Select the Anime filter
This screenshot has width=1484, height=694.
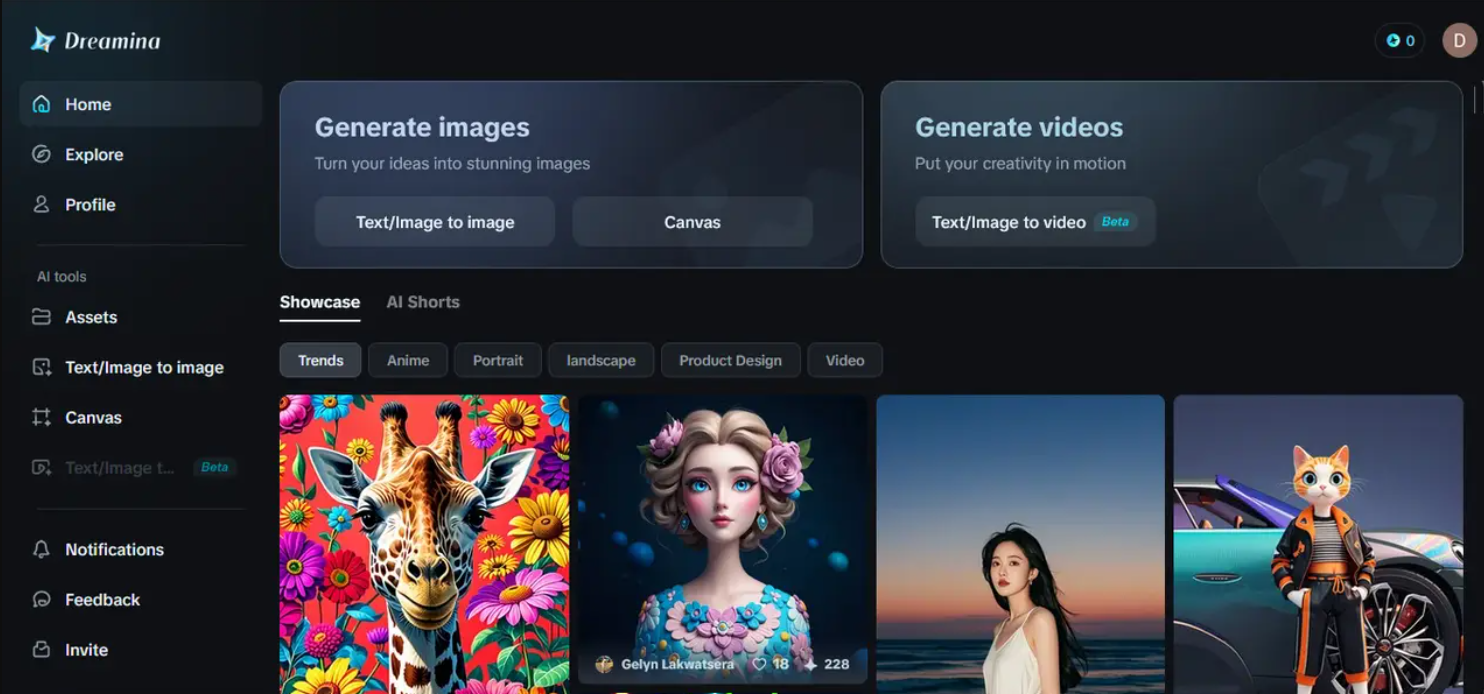coord(408,360)
